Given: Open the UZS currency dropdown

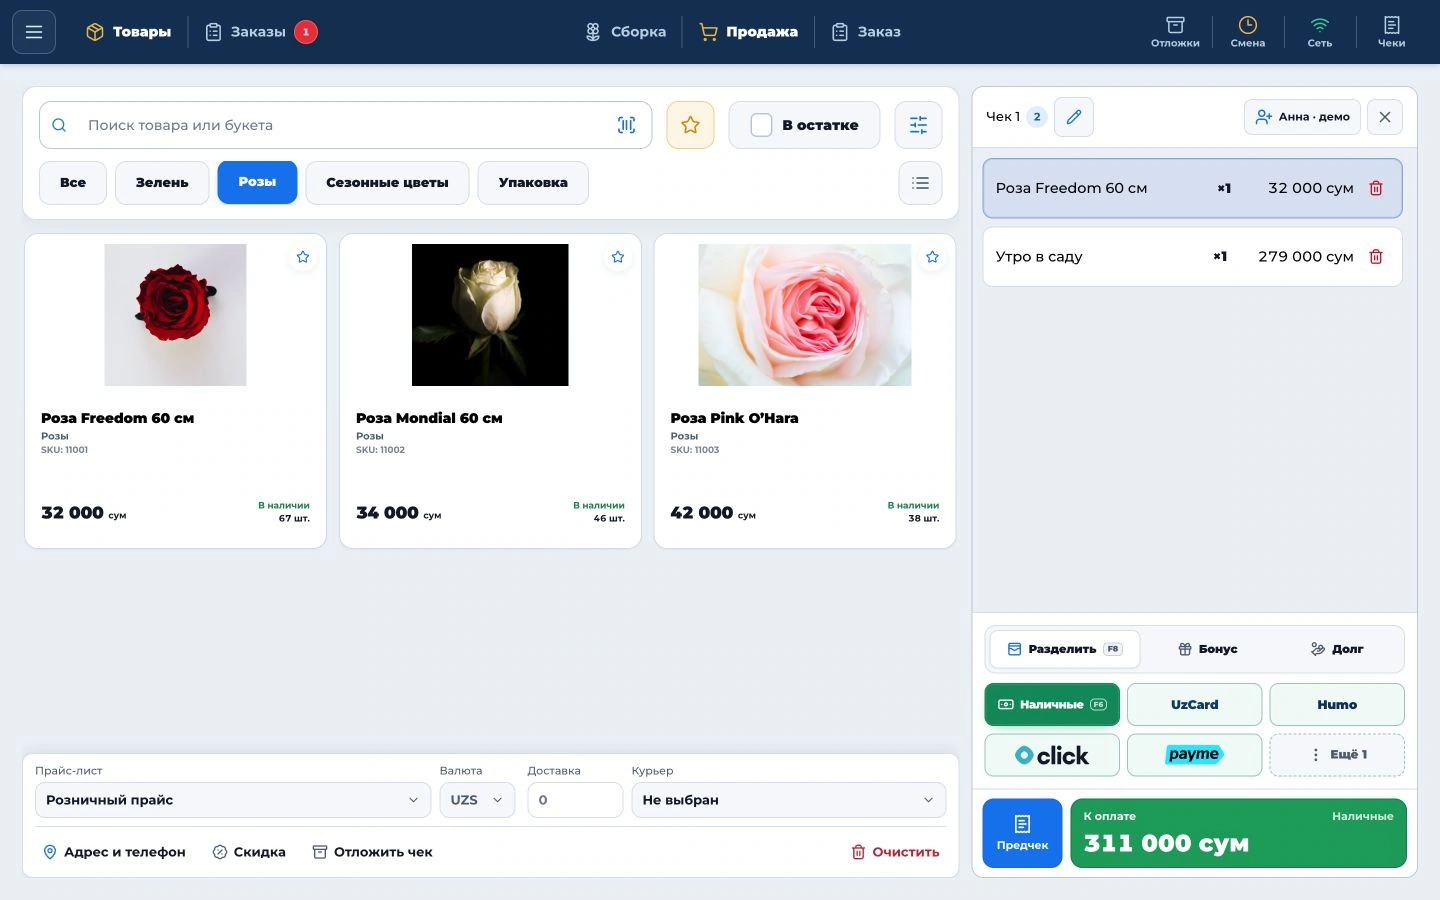Looking at the screenshot, I should pos(477,800).
